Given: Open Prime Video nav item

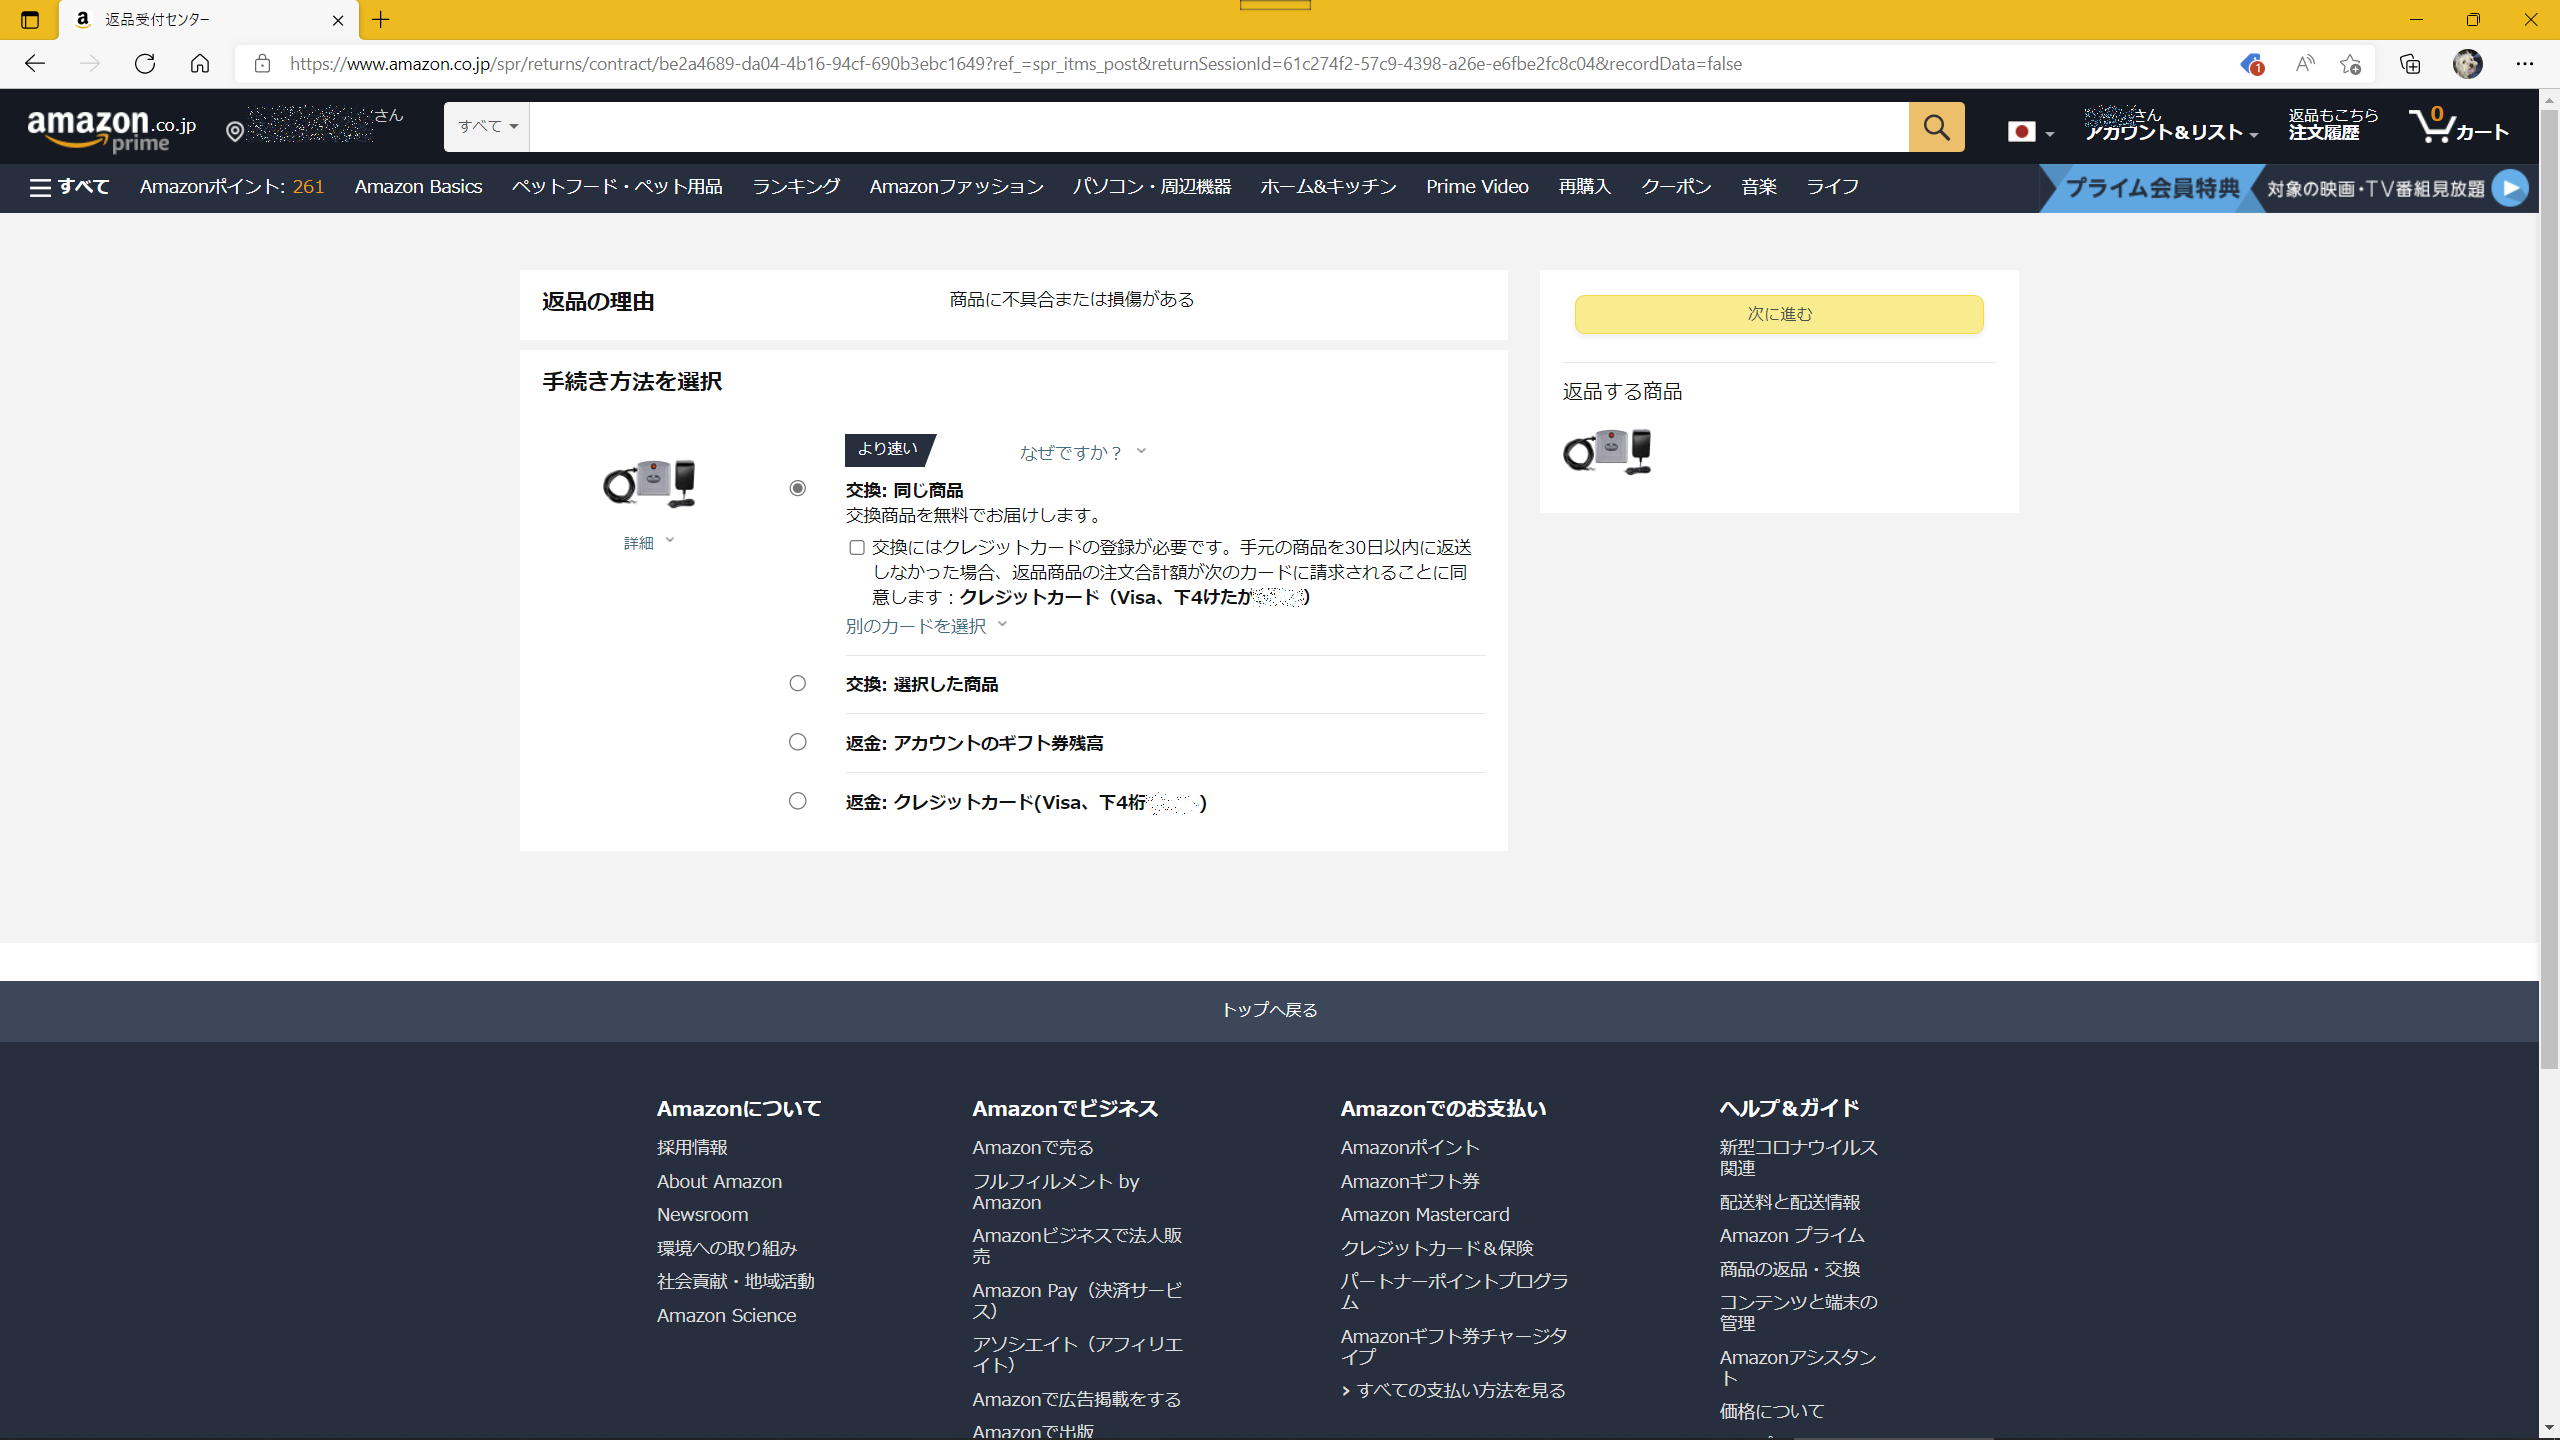Looking at the screenshot, I should 1477,187.
